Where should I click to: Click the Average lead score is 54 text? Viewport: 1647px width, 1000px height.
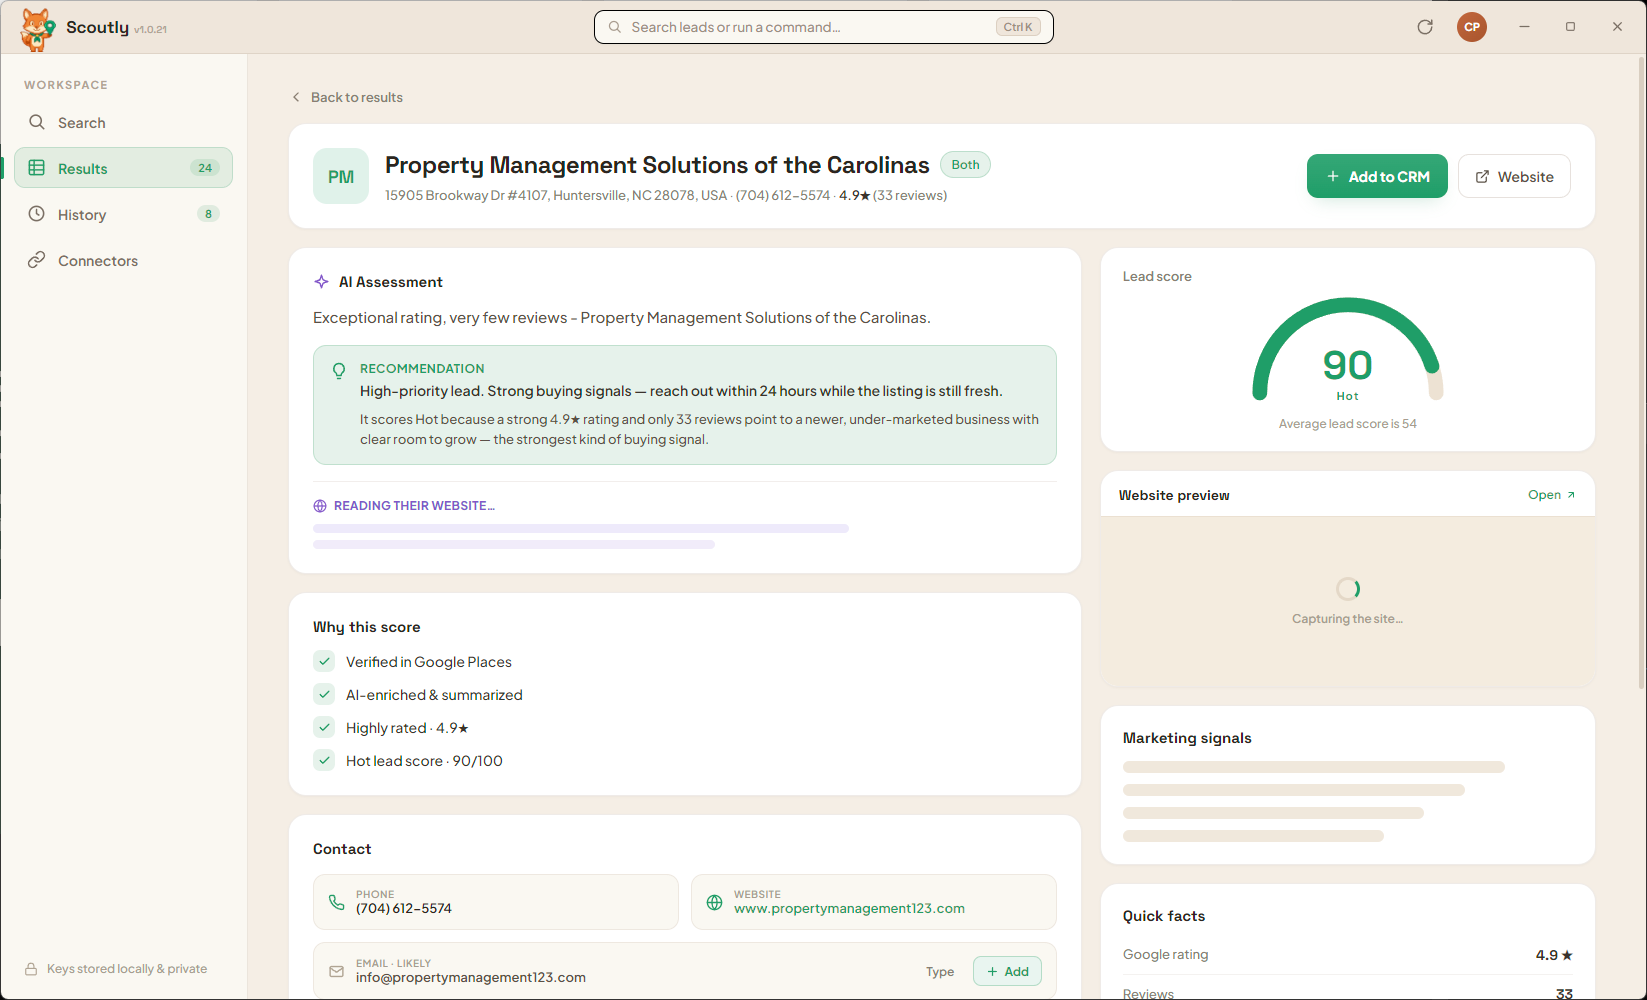[1348, 424]
